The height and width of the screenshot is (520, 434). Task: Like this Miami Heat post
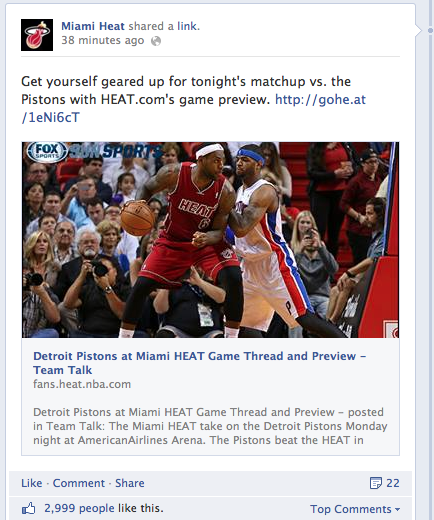(32, 483)
